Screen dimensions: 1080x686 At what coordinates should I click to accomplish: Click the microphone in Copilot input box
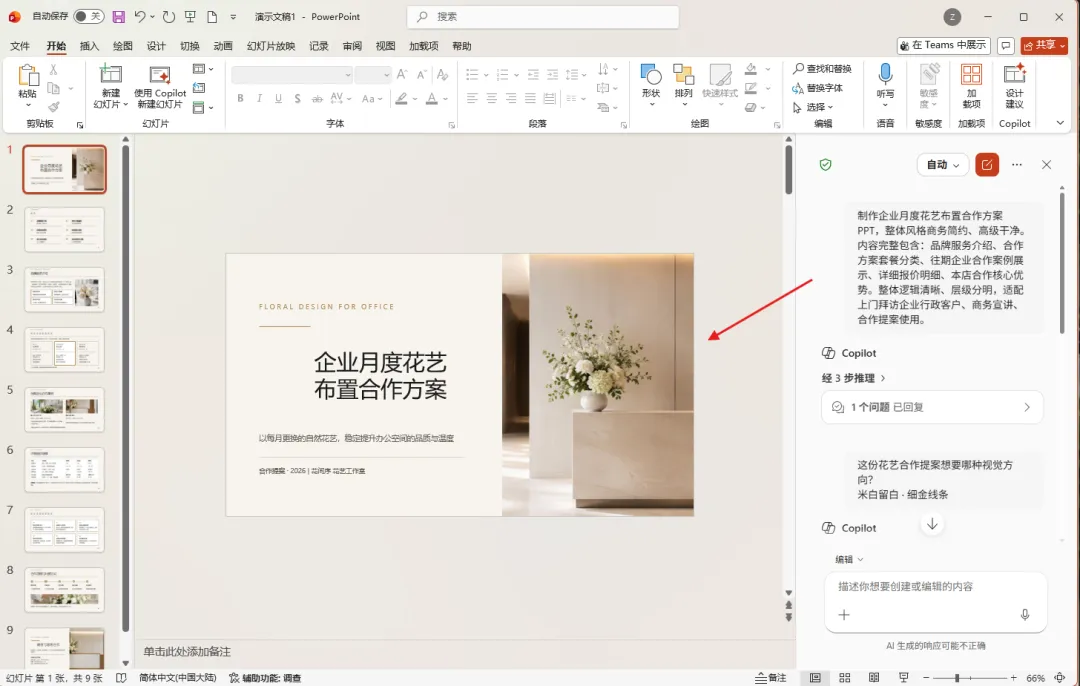coord(1025,614)
